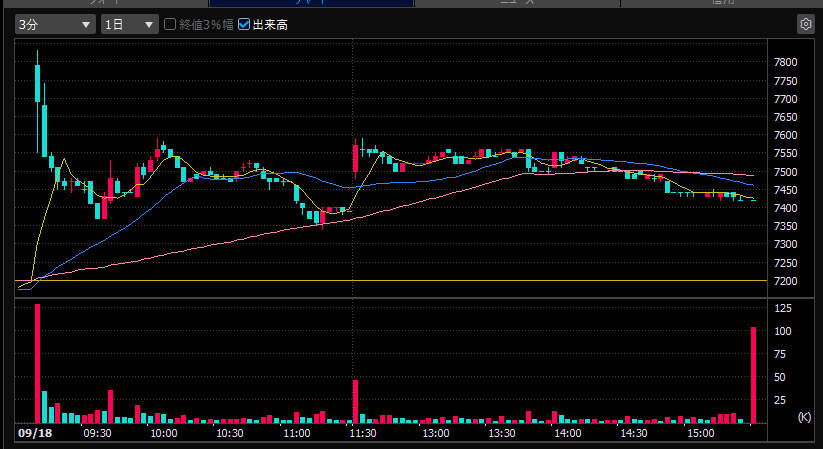Click the 13:00 time axis label
823x449 pixels.
(436, 433)
